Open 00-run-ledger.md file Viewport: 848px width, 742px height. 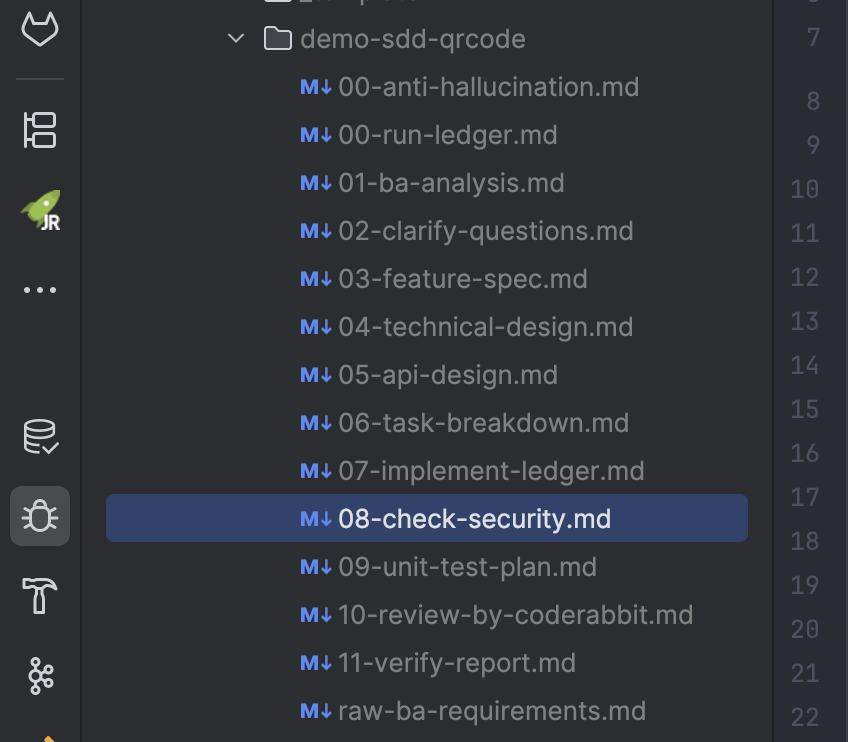click(x=447, y=135)
